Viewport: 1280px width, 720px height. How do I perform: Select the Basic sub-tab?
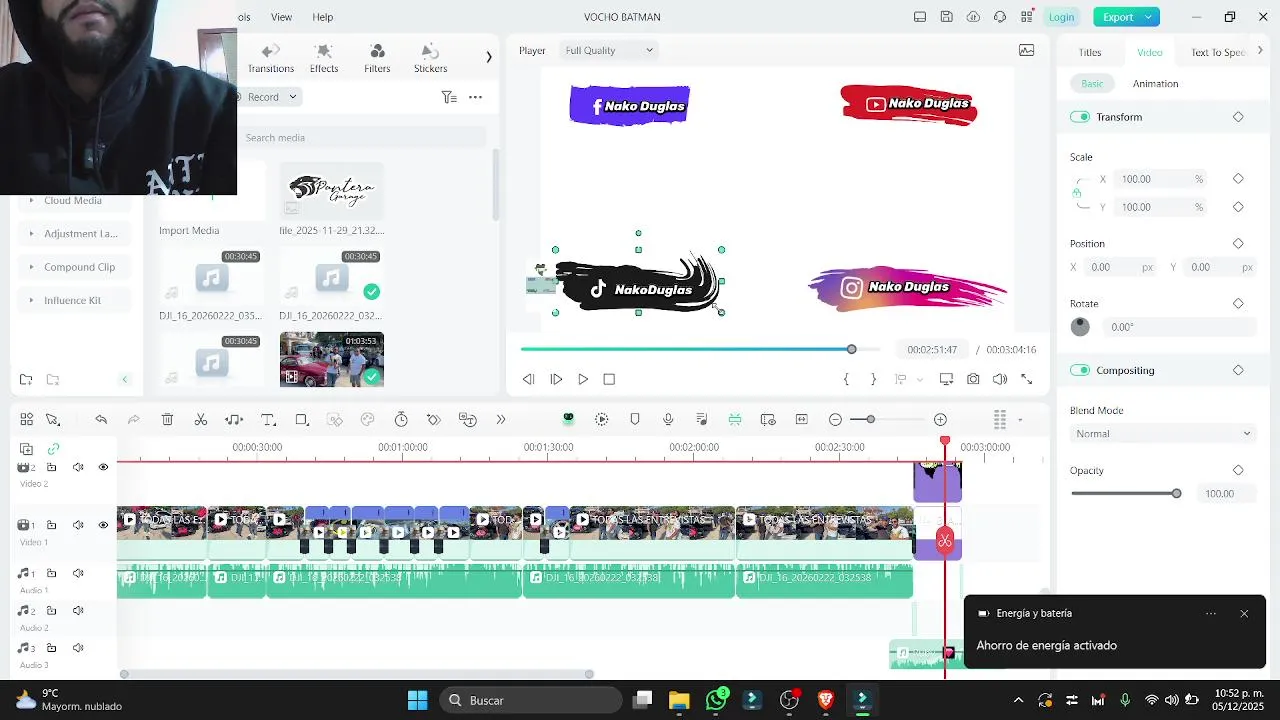1092,84
